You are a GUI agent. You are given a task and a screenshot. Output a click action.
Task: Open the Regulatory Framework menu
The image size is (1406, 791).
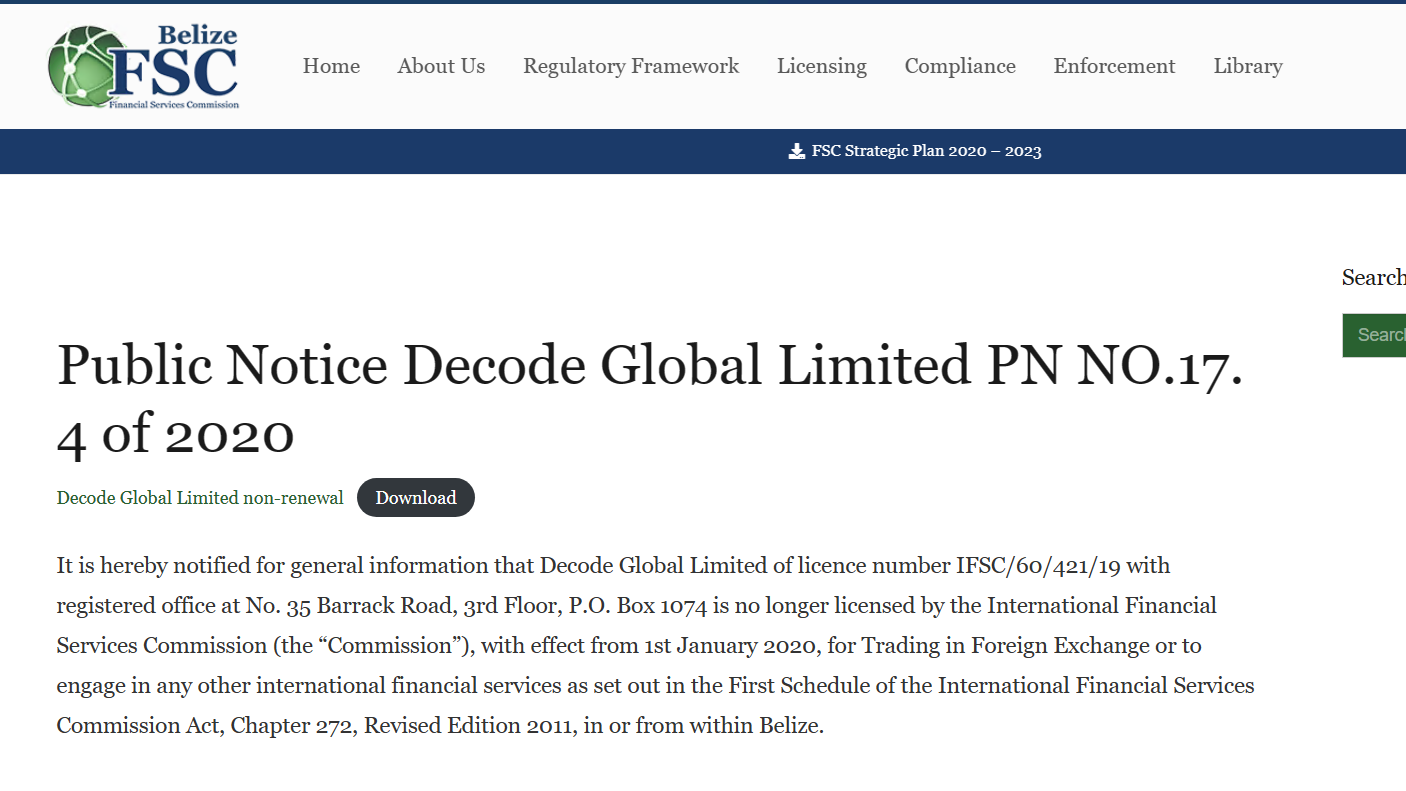[x=631, y=66]
